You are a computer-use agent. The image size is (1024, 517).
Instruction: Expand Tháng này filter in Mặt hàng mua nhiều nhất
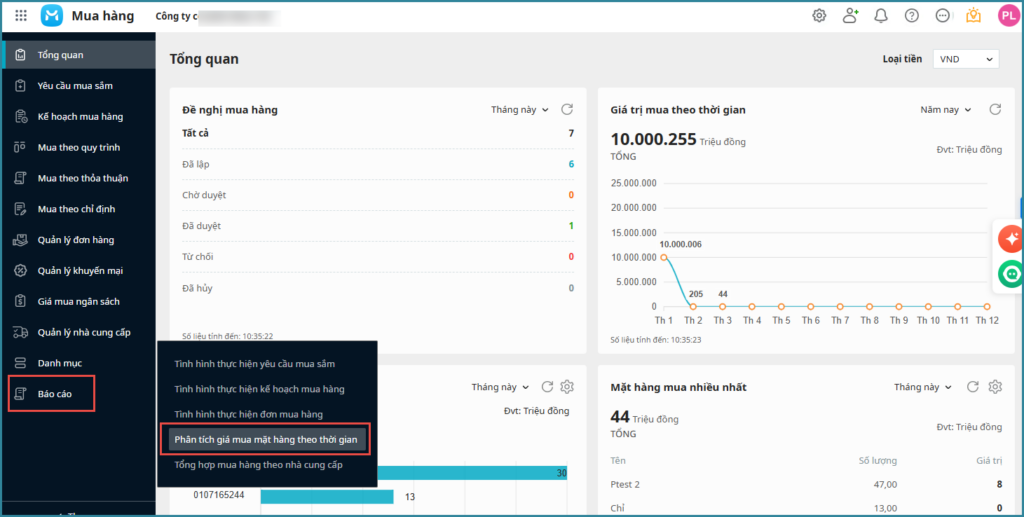[923, 387]
